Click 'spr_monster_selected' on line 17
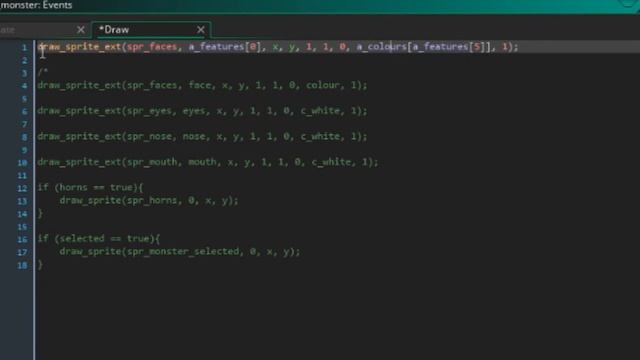This screenshot has height=360, width=640. pyautogui.click(x=183, y=251)
